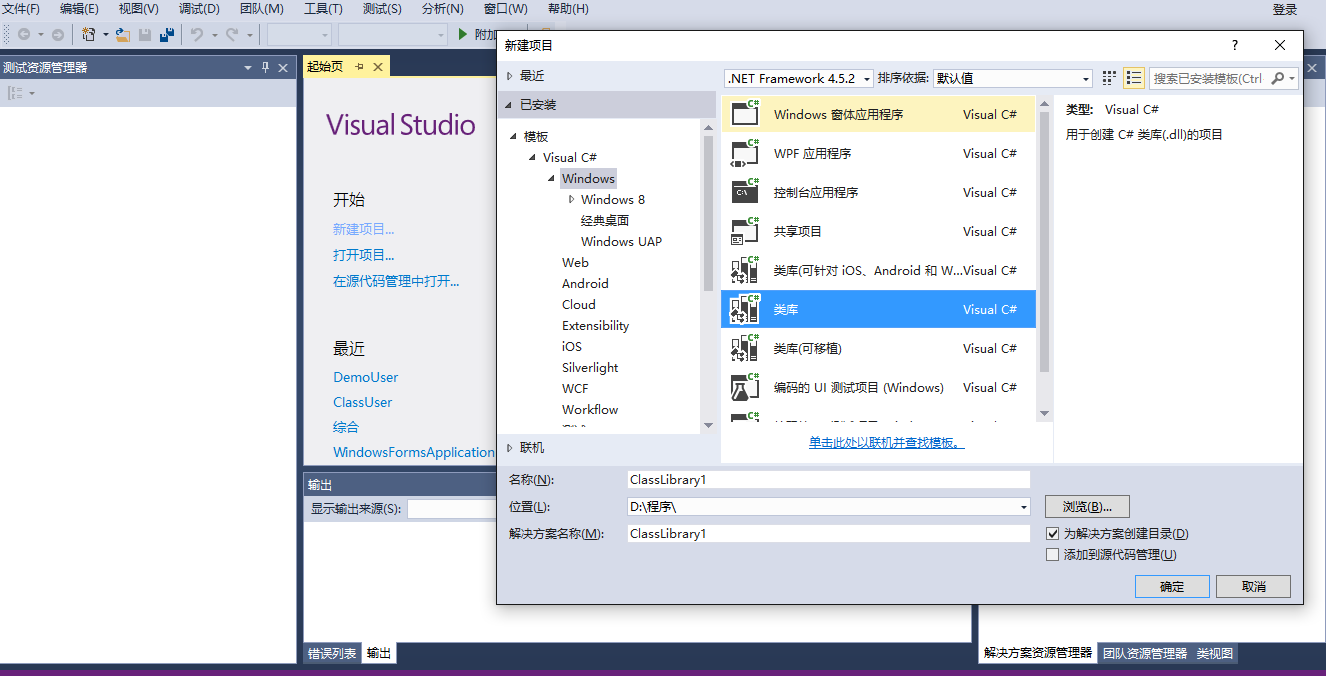Screen dimensions: 1326x676
Task: Open the 位置 path dropdown arrow
Action: (1023, 507)
